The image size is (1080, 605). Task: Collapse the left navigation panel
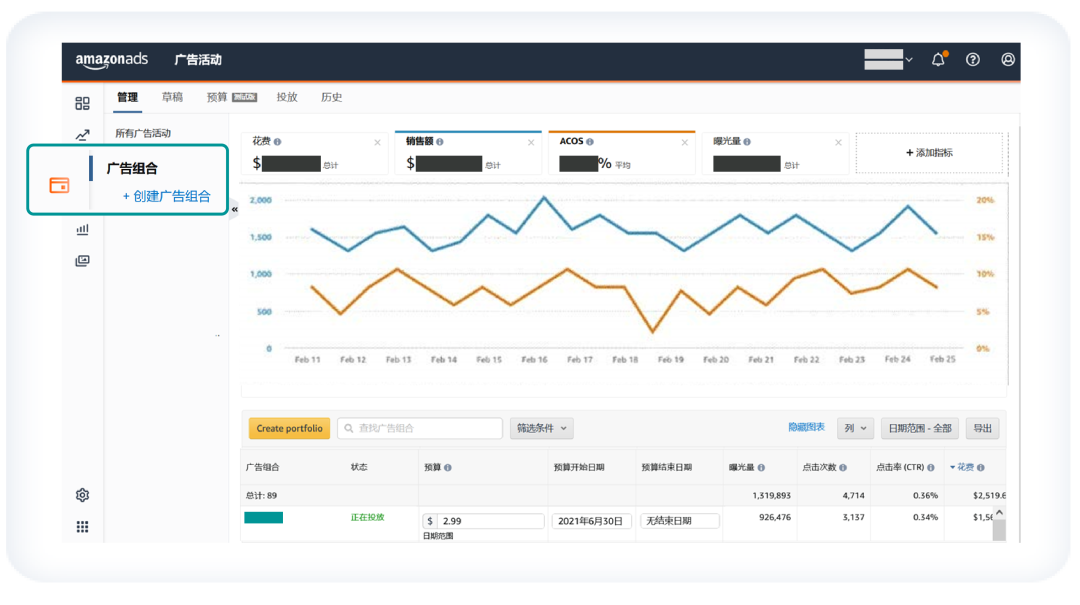pos(235,210)
